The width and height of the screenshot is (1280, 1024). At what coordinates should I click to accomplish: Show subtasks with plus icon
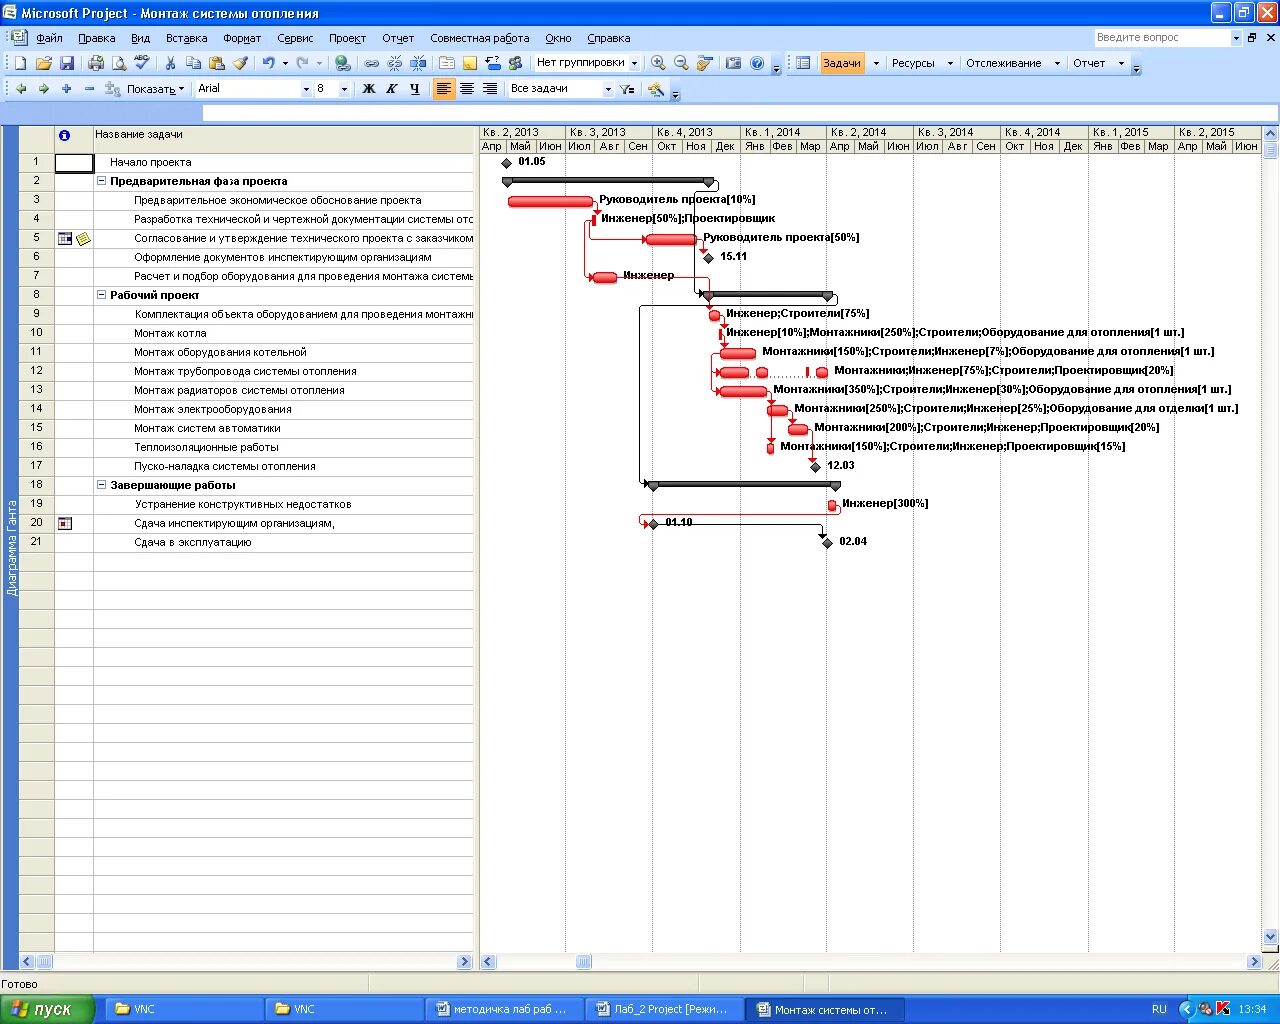pos(66,89)
